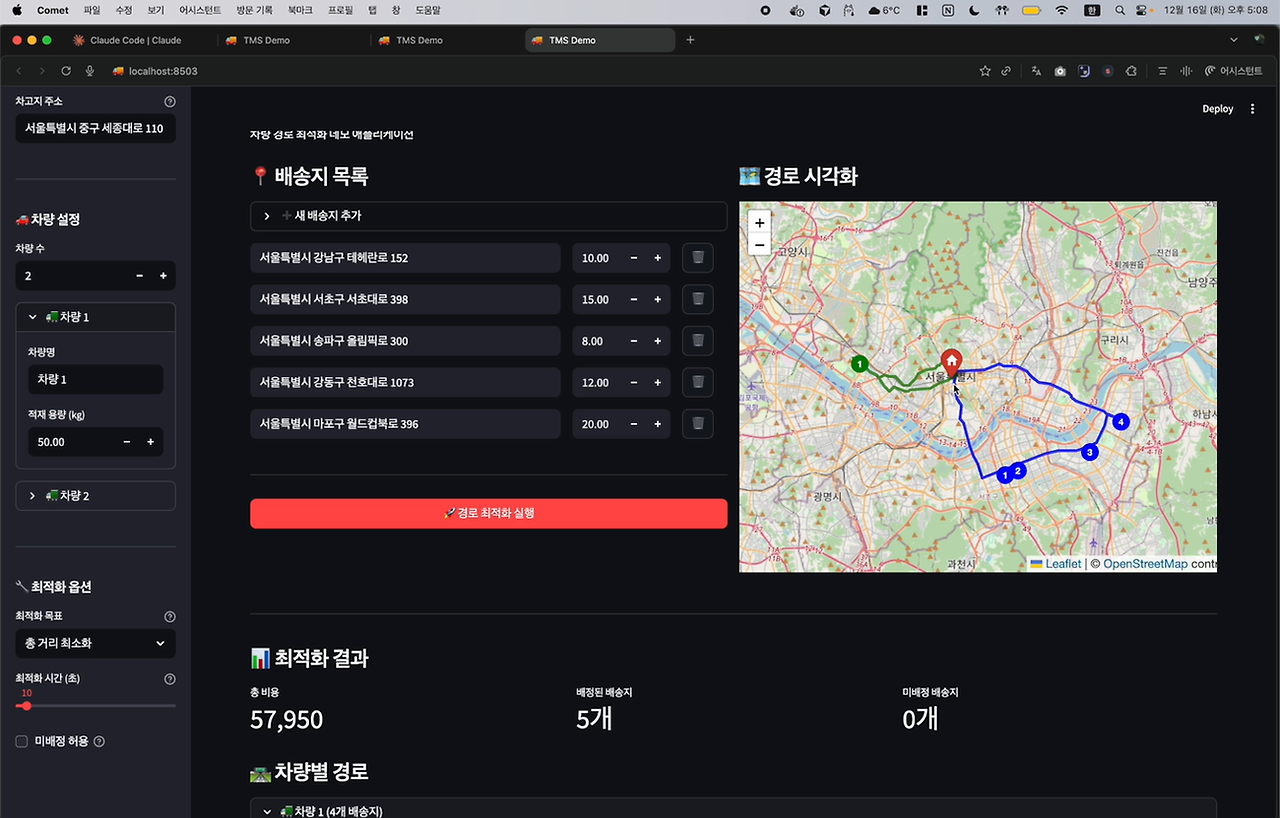
Task: Open the OpenStreetMap attribution link
Action: [1145, 564]
